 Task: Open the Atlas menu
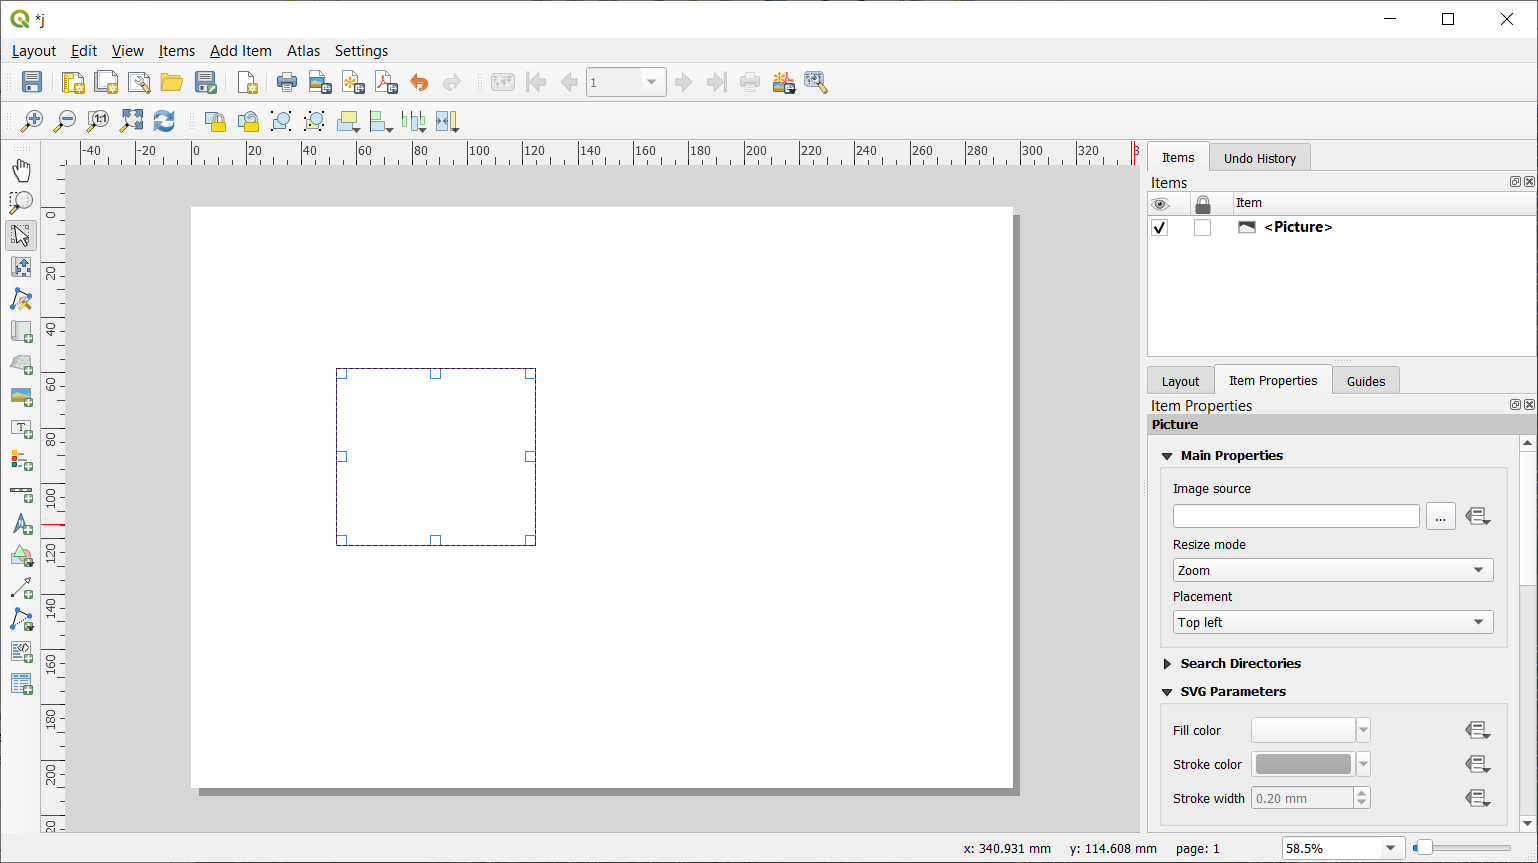303,51
